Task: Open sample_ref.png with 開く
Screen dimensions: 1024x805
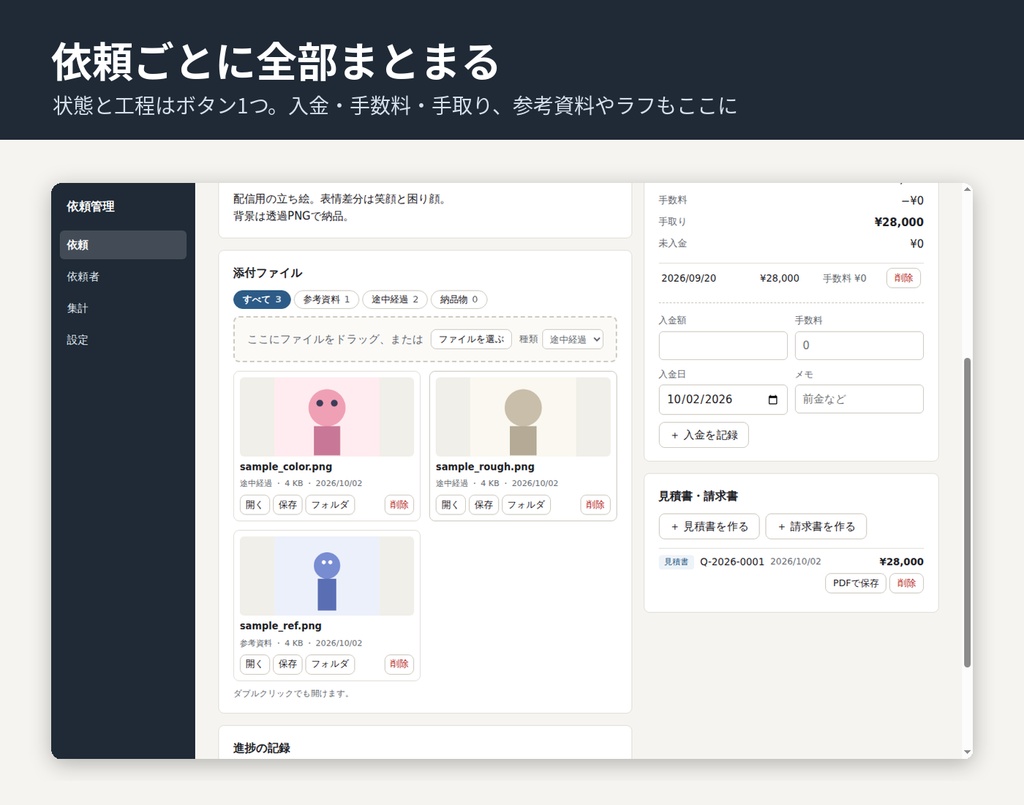Action: (x=254, y=664)
